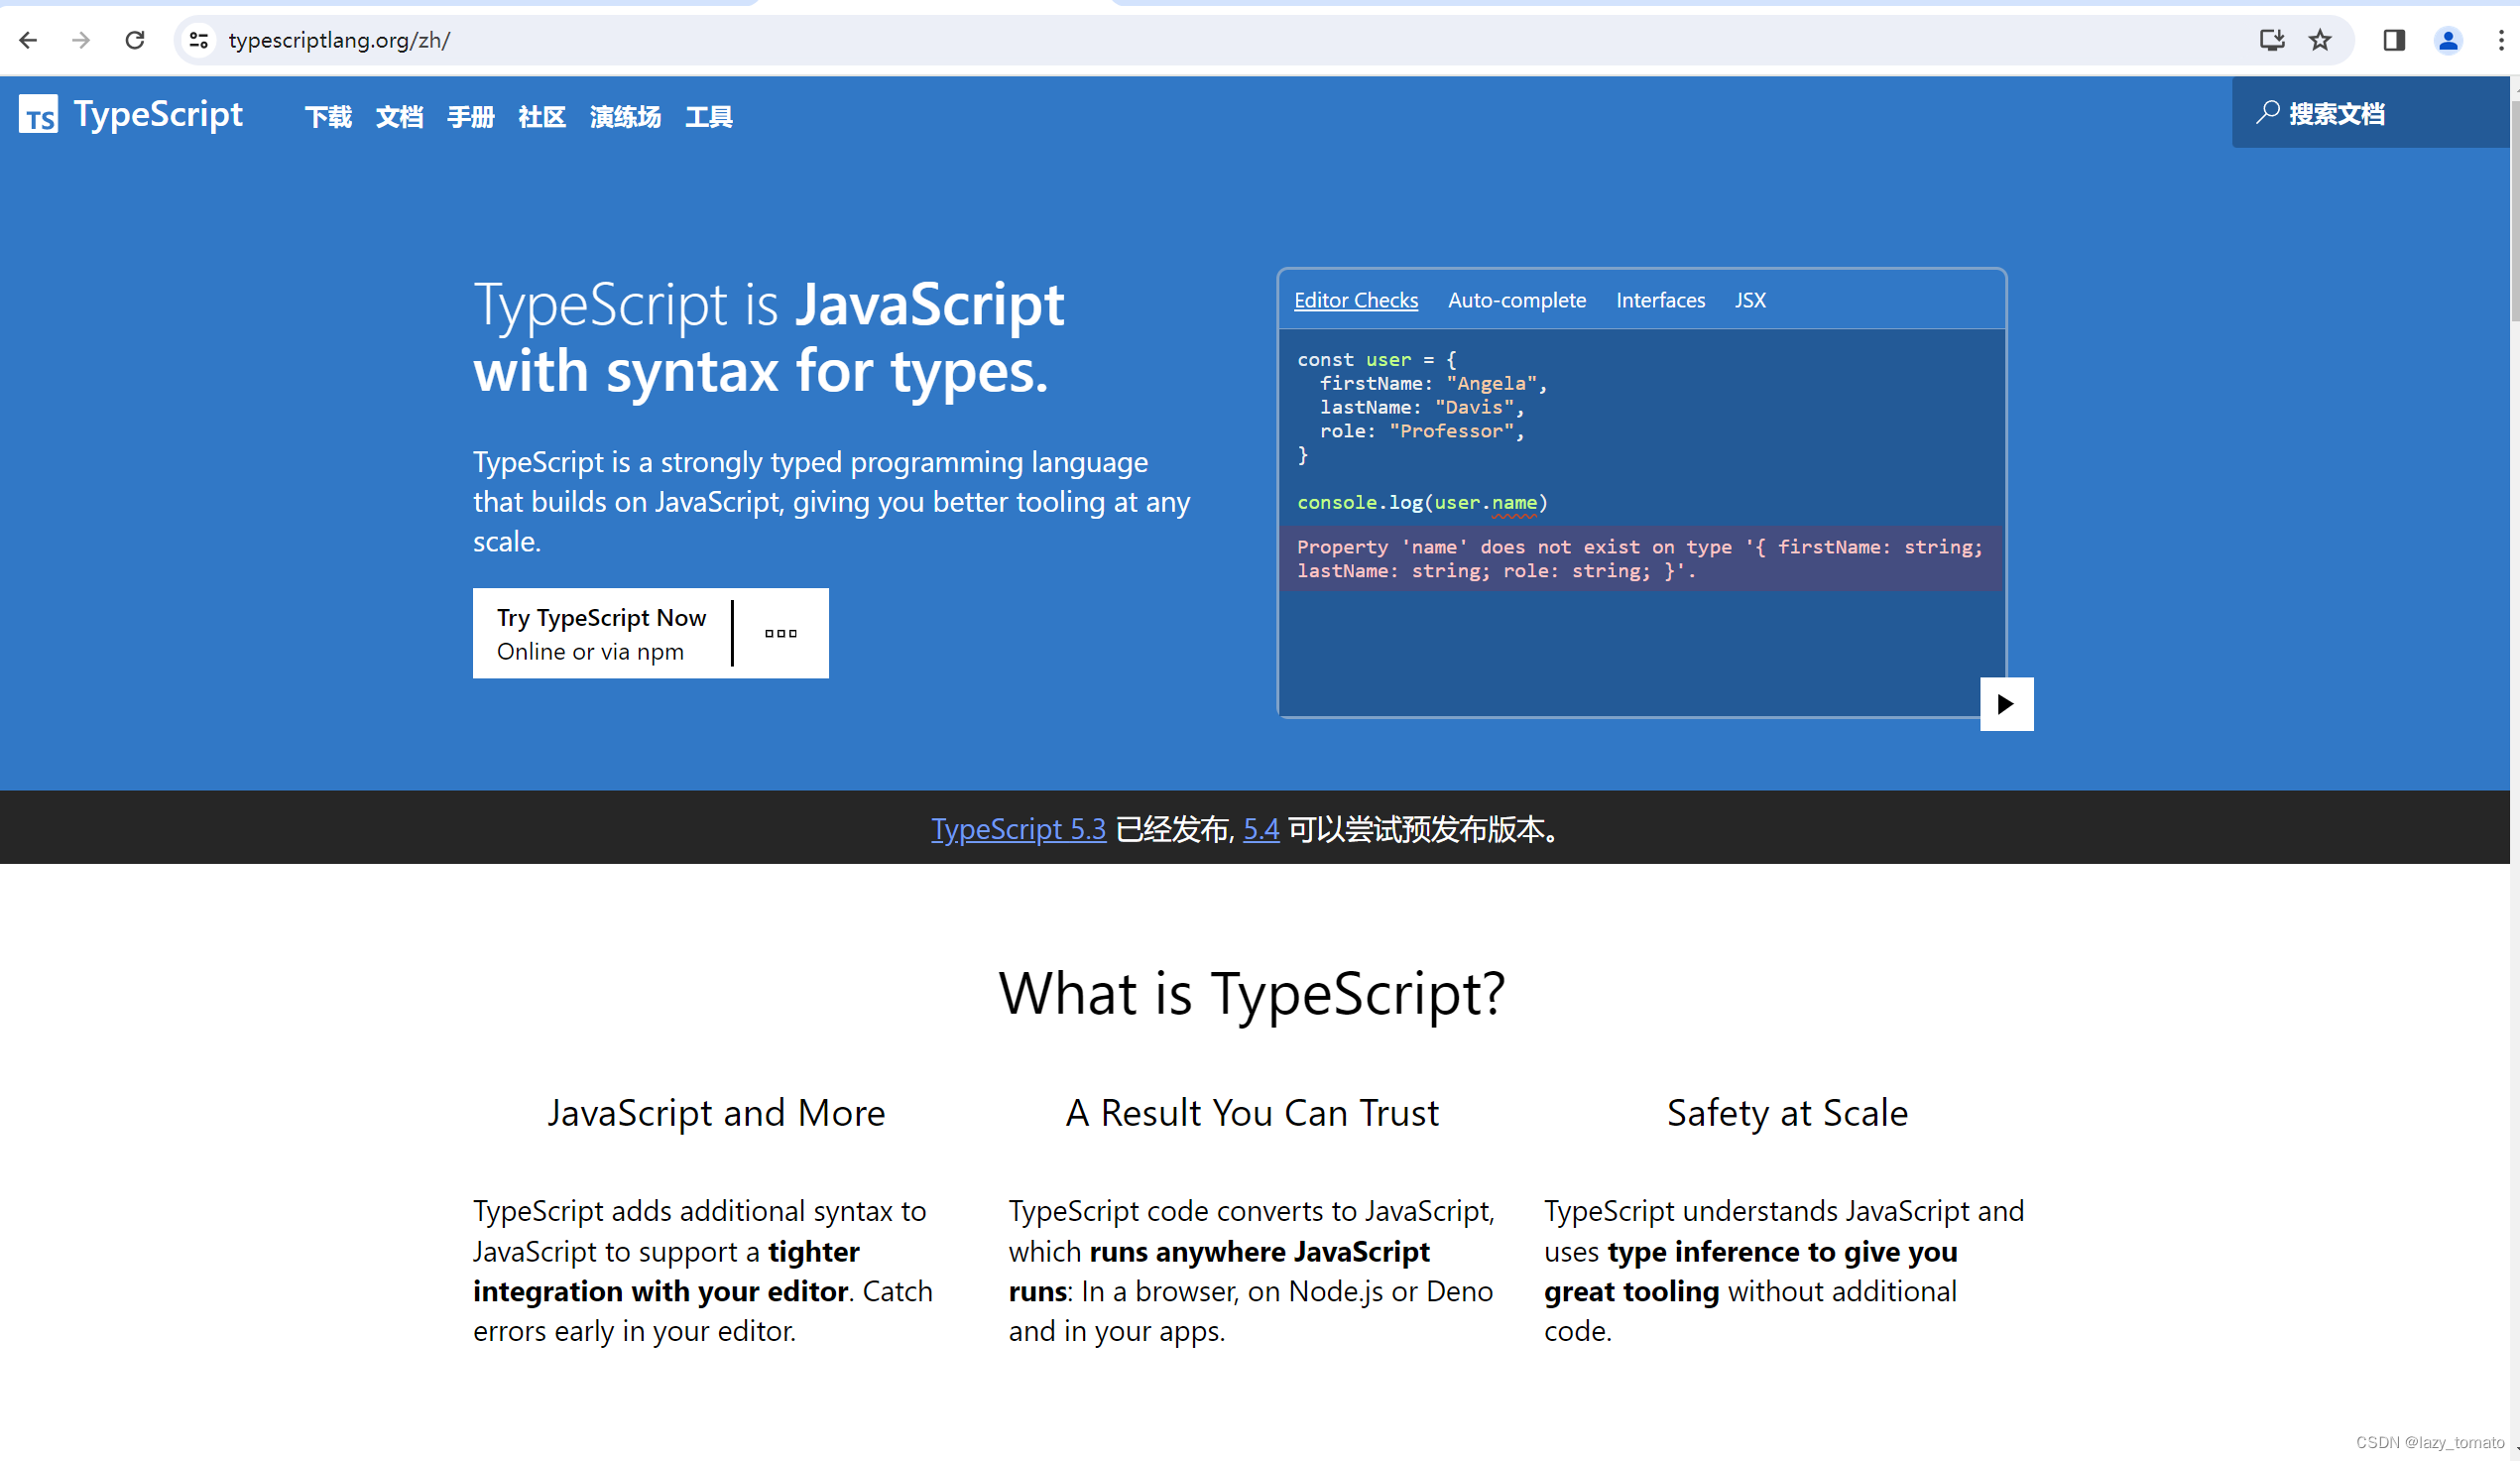Click the JavaScript and More heading

[716, 1113]
